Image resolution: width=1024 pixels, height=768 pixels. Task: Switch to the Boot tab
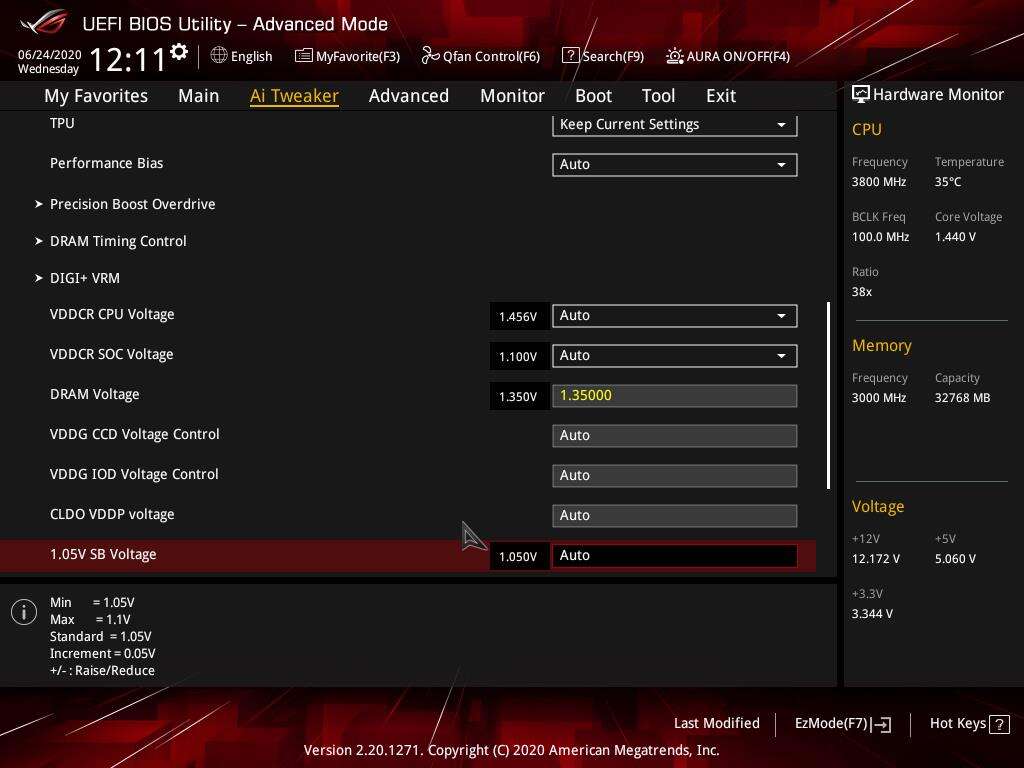coord(593,96)
